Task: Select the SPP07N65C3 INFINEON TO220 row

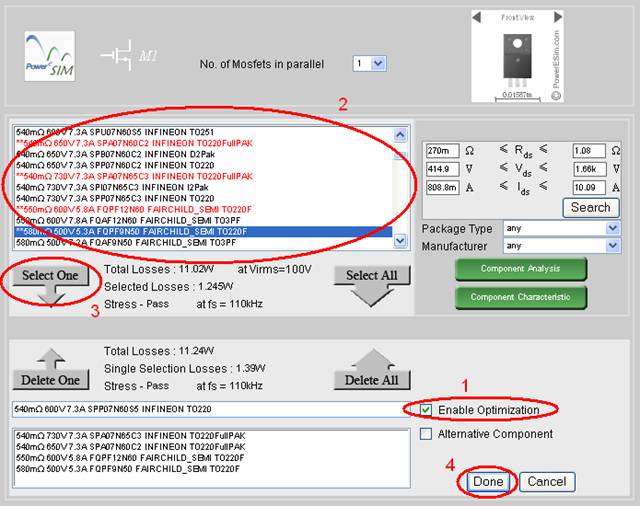Action: pyautogui.click(x=203, y=198)
